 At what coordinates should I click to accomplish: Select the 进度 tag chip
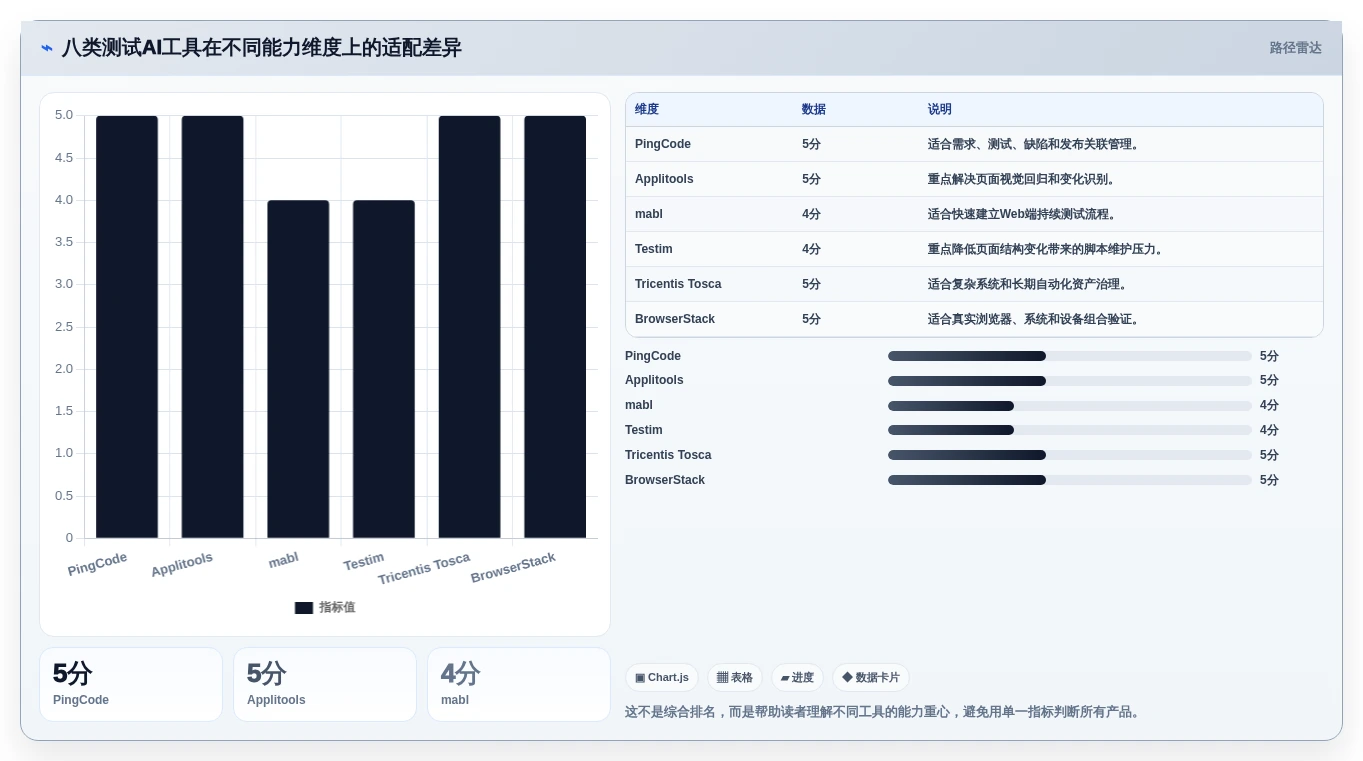click(x=797, y=677)
